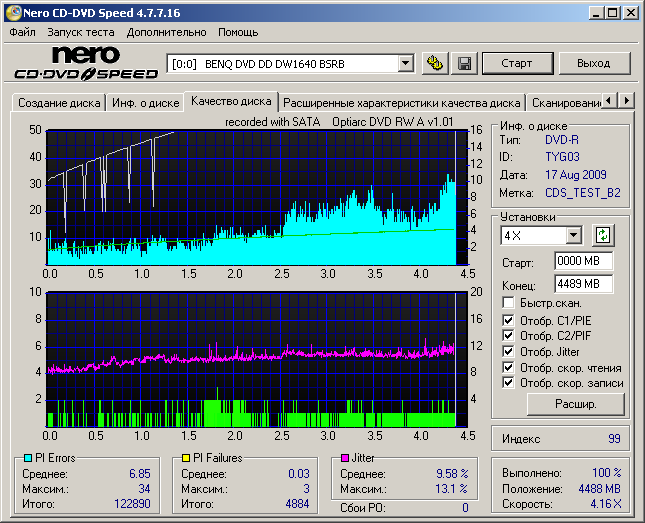Click the Nero CD-DVD Speed logo
The width and height of the screenshot is (645, 523).
click(85, 62)
